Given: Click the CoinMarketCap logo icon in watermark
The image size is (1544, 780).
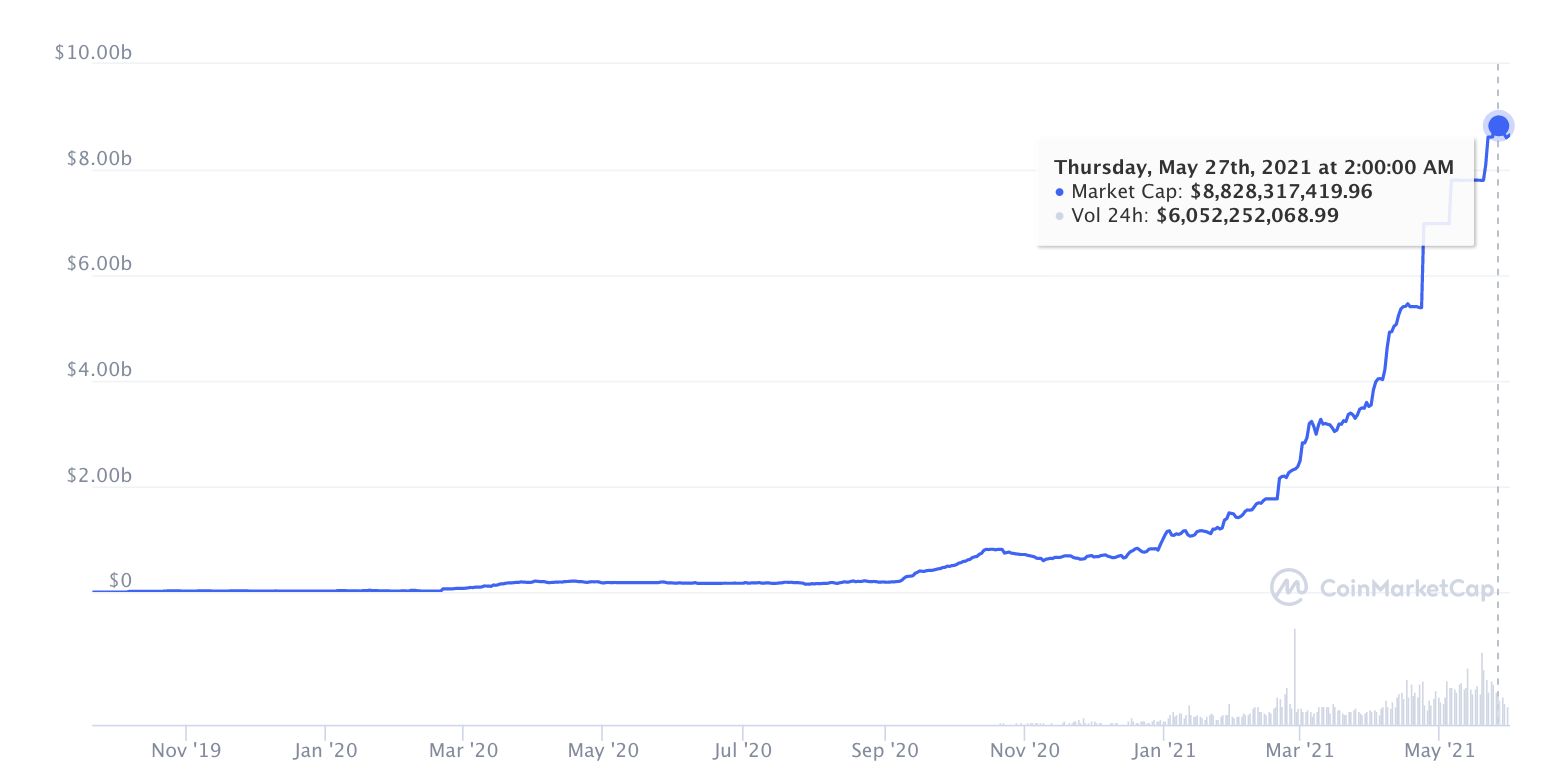Looking at the screenshot, I should (x=1289, y=588).
